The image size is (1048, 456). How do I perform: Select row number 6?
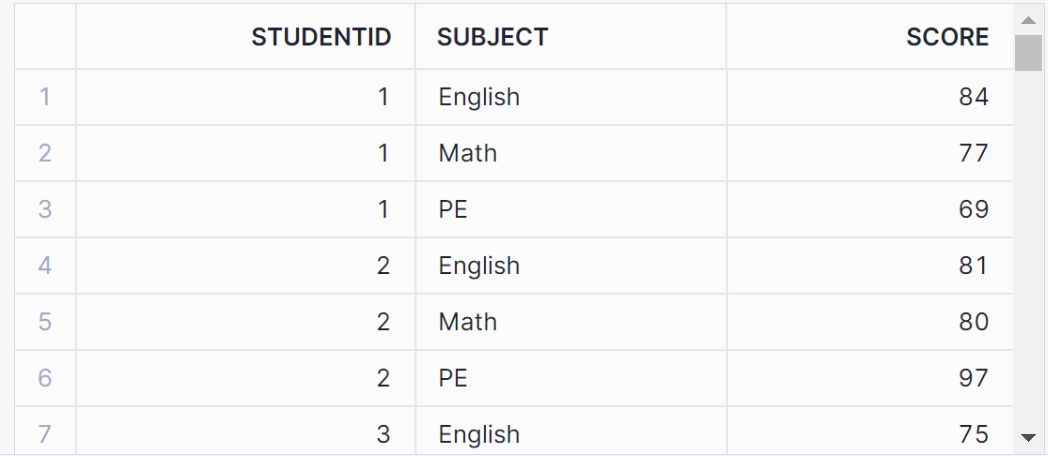click(x=45, y=378)
